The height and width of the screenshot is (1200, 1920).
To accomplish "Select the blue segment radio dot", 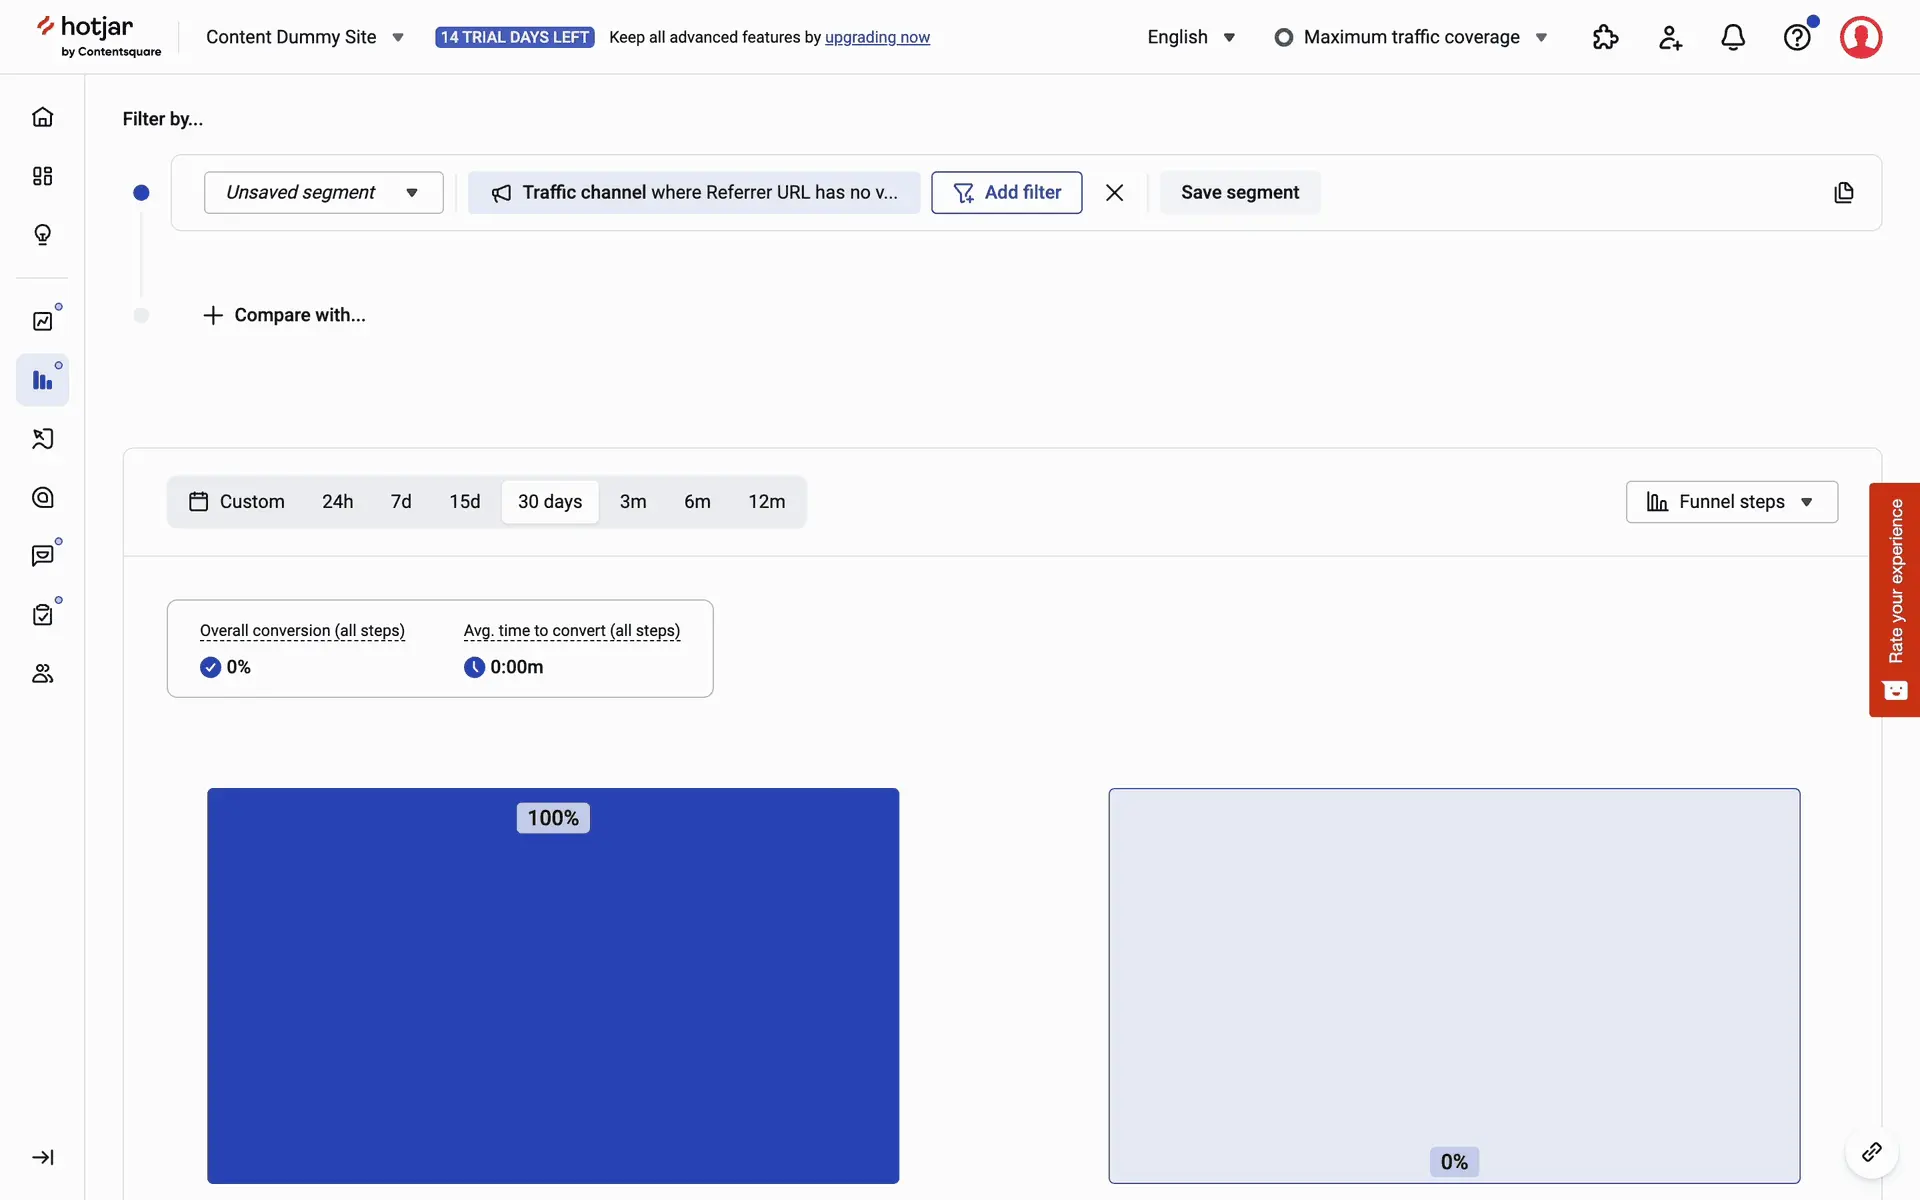I will 141,192.
